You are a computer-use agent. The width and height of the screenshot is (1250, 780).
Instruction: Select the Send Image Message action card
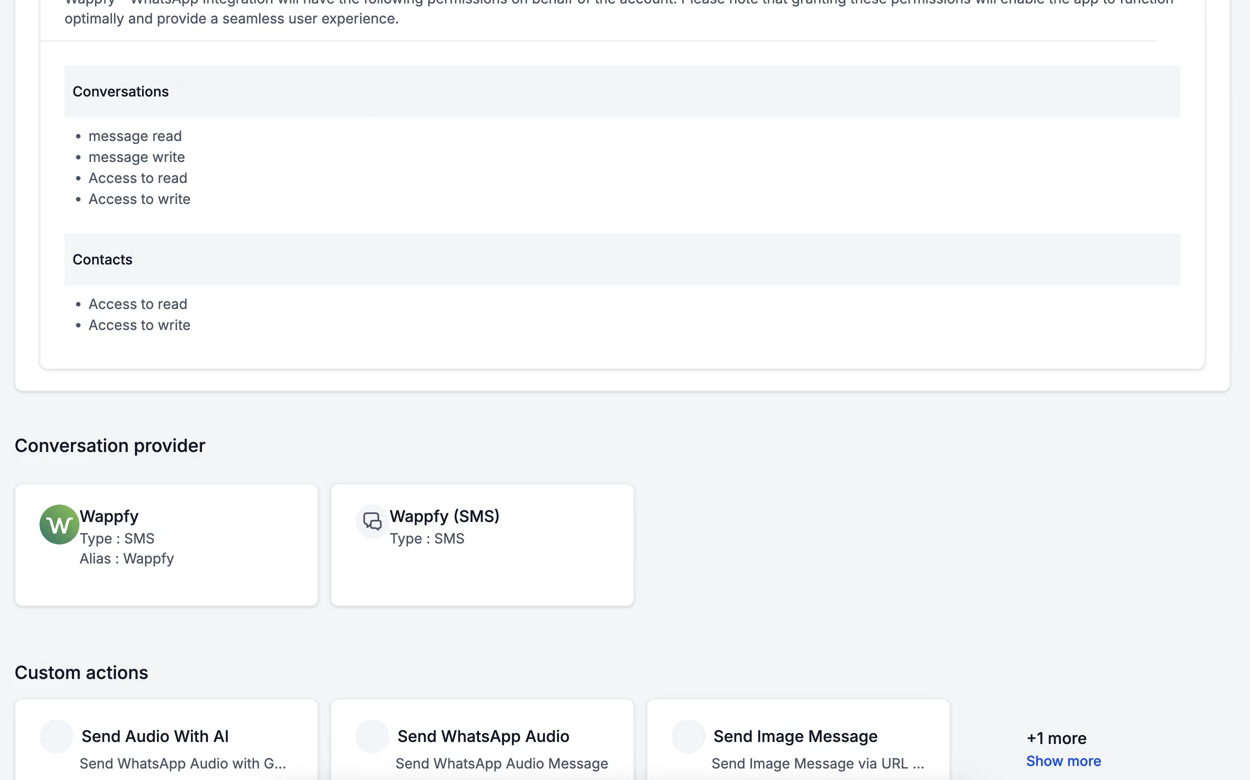click(x=798, y=740)
